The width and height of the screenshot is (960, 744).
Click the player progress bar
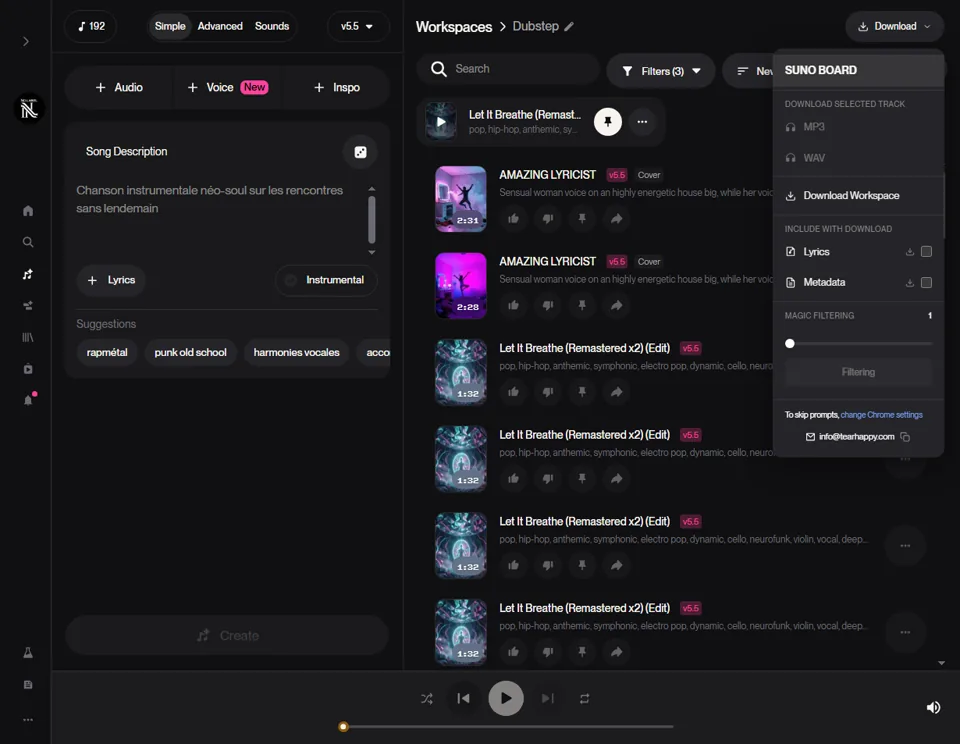[x=506, y=727]
